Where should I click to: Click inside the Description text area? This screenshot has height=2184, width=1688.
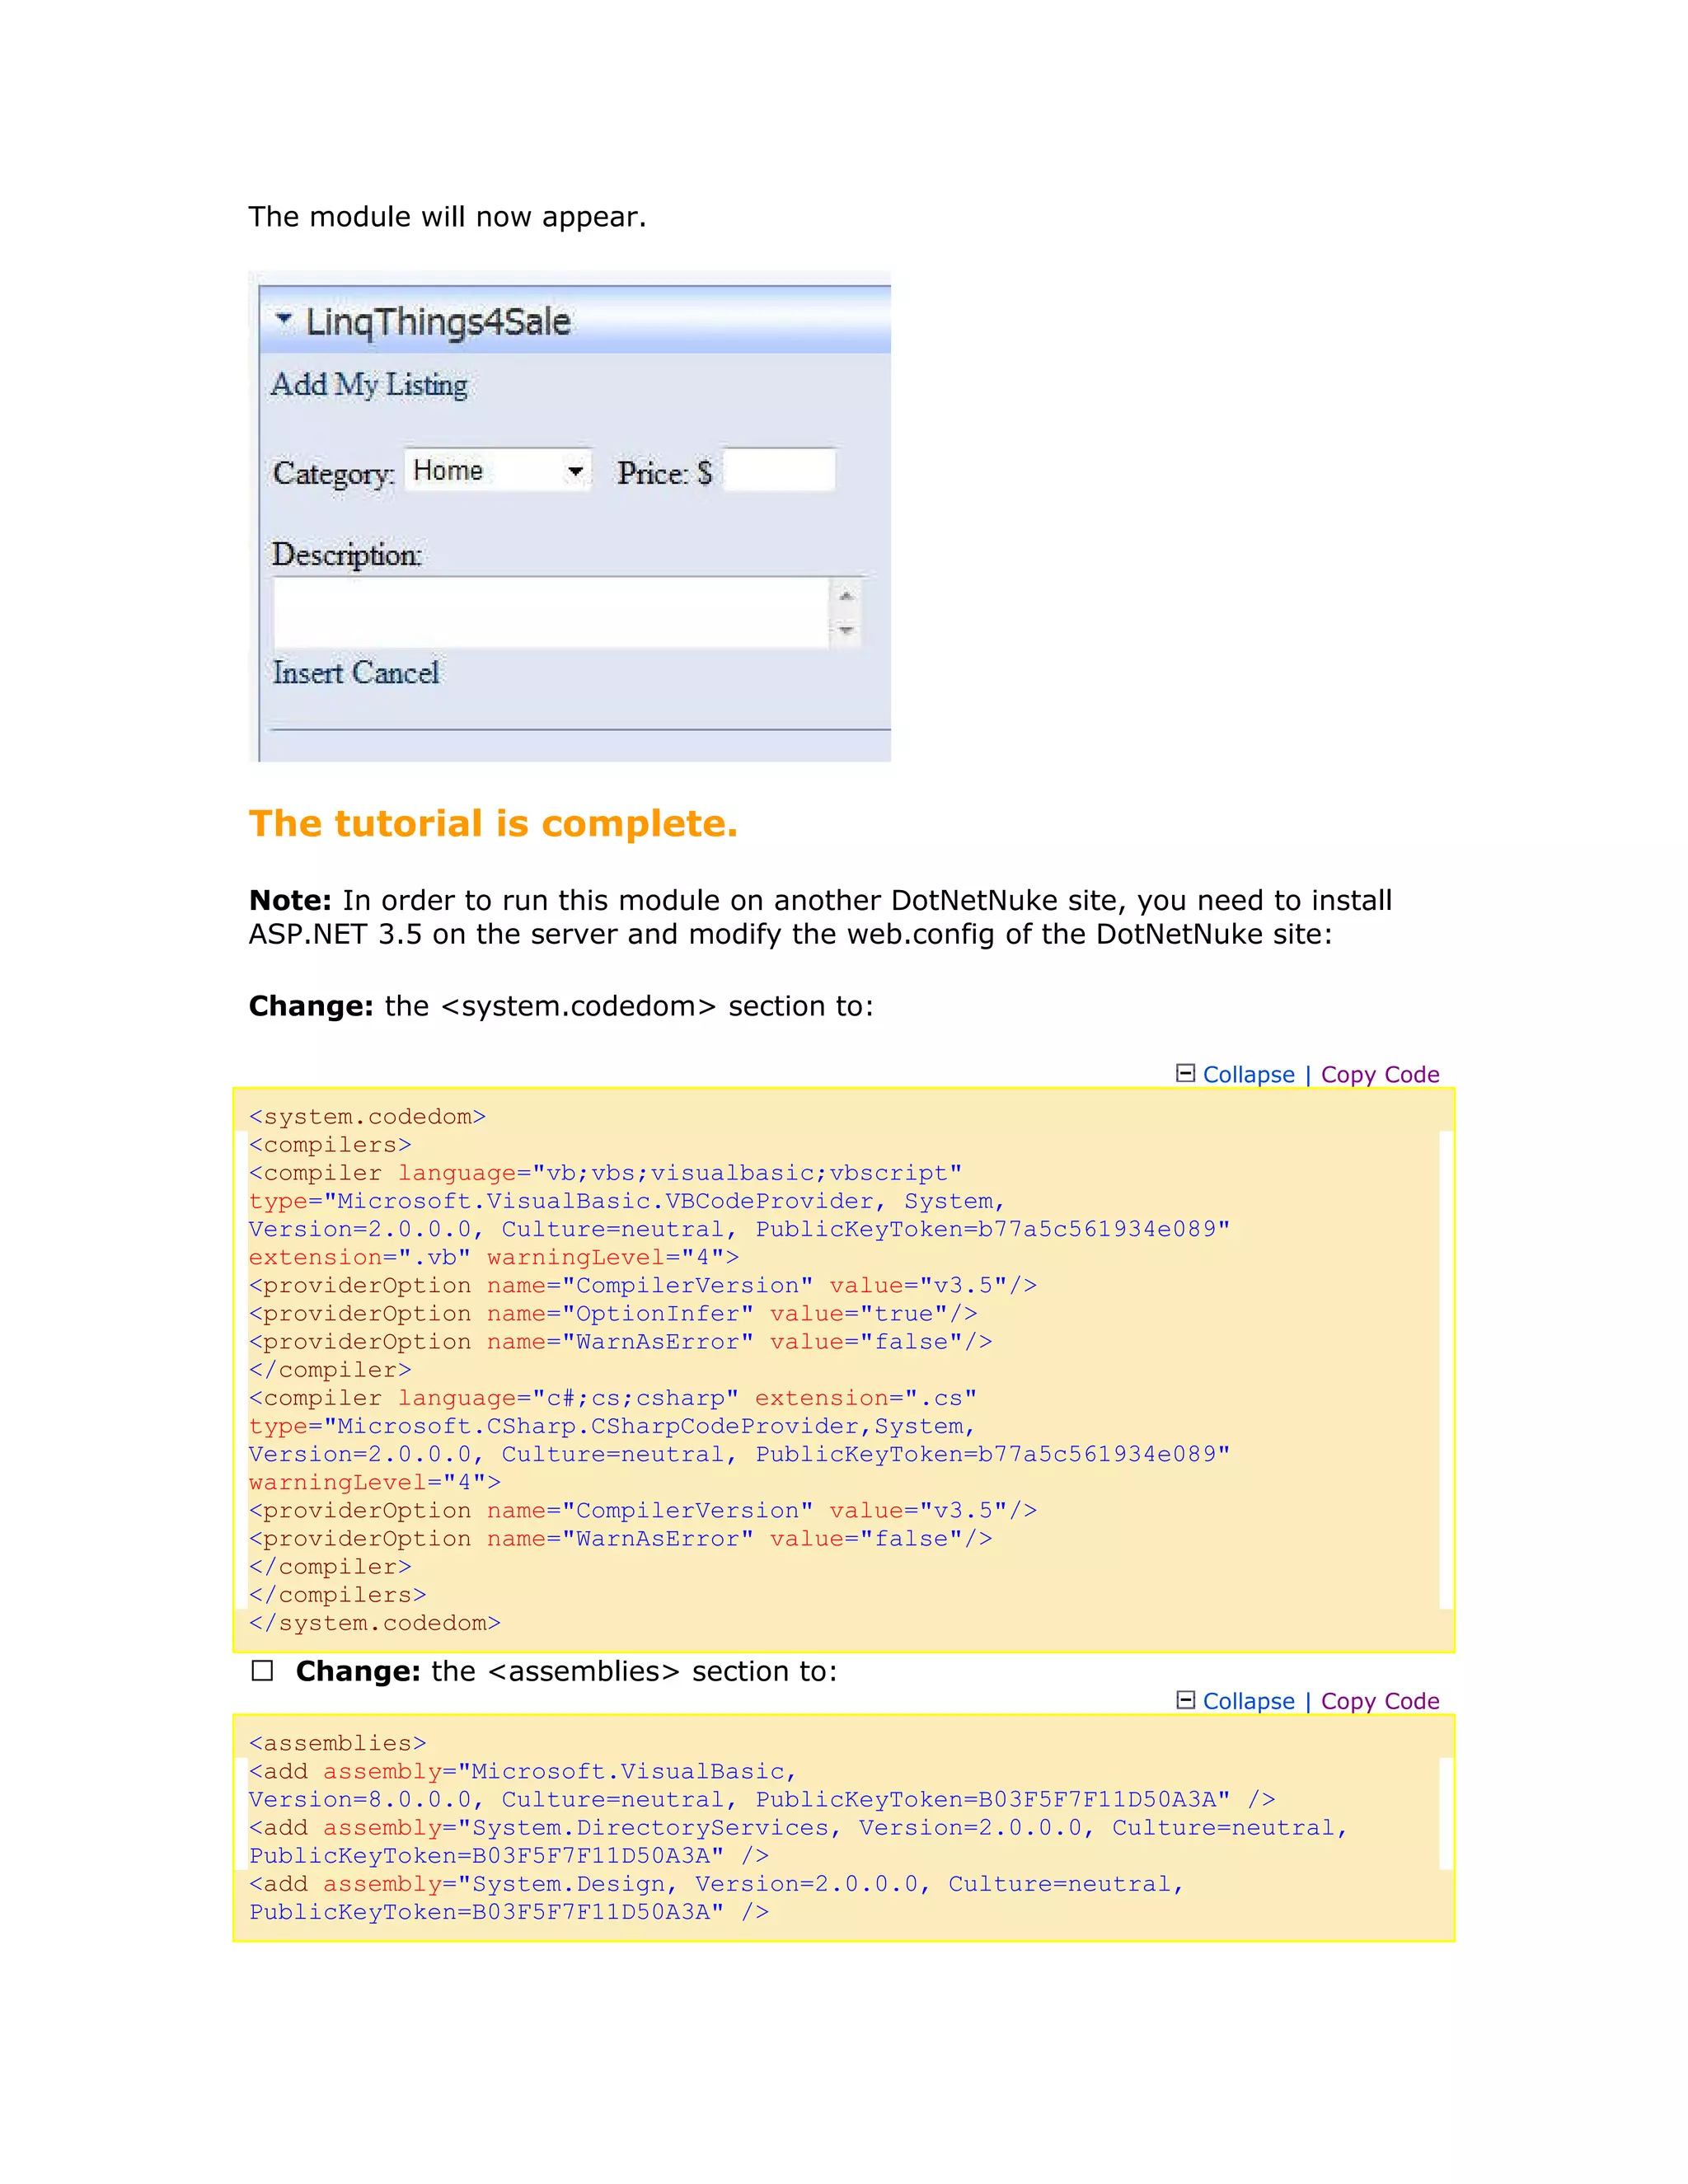pos(551,612)
